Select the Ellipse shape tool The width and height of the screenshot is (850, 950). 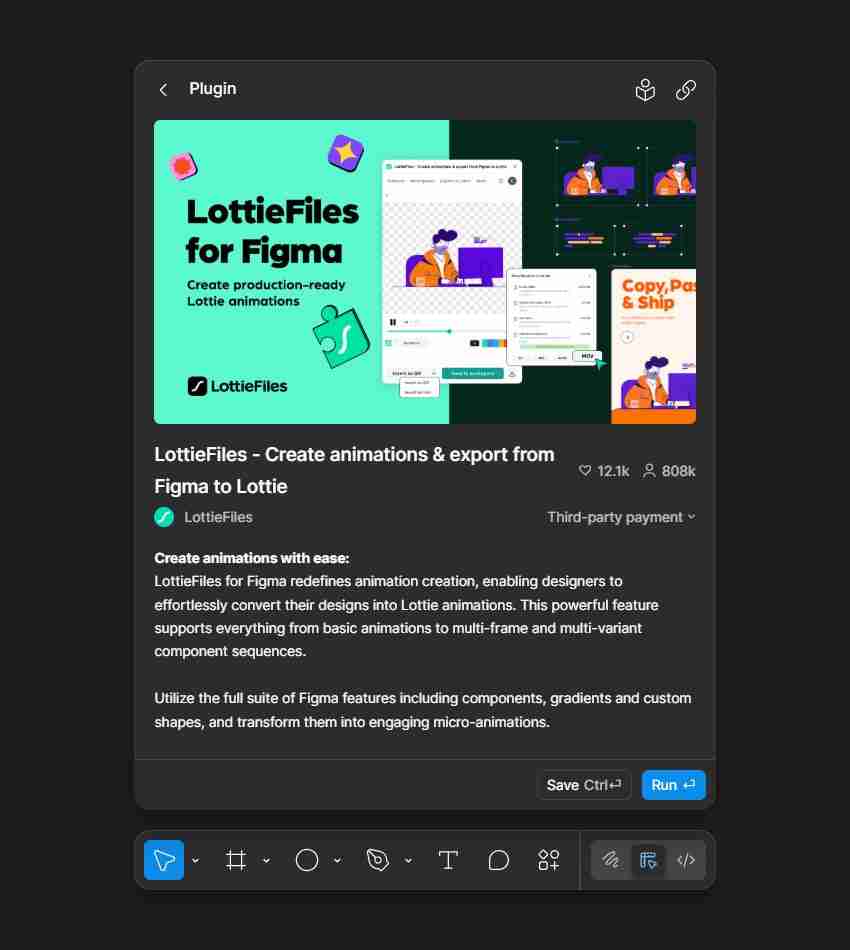[307, 860]
